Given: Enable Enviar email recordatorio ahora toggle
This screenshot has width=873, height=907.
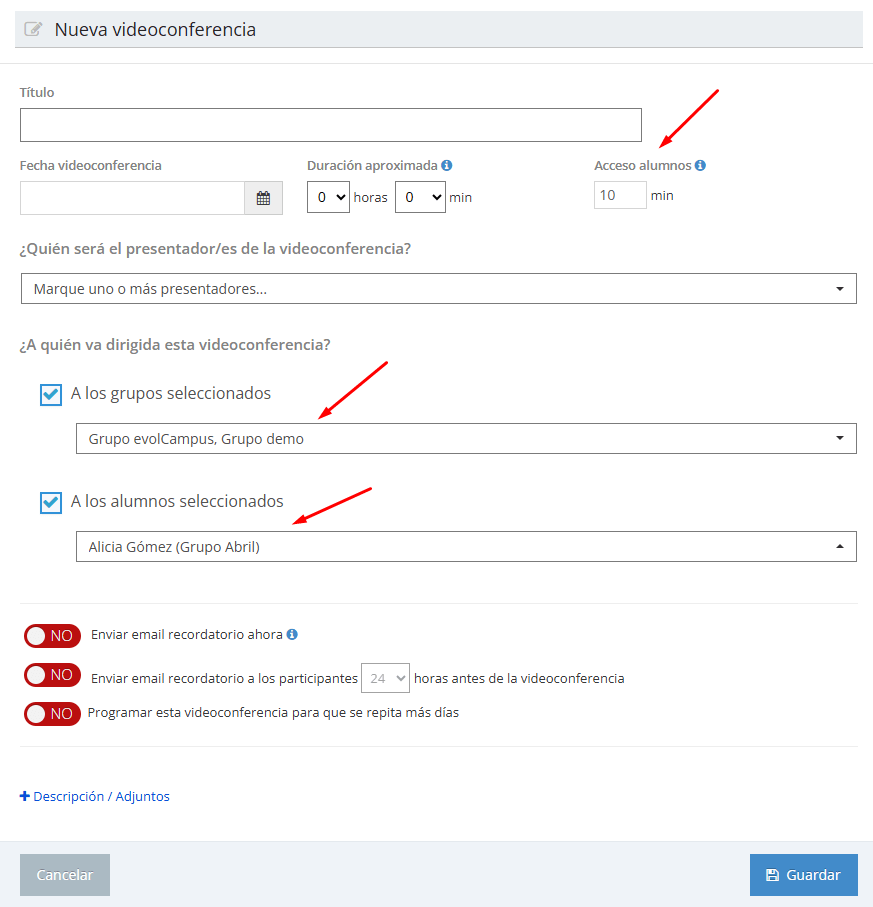Looking at the screenshot, I should coord(52,636).
